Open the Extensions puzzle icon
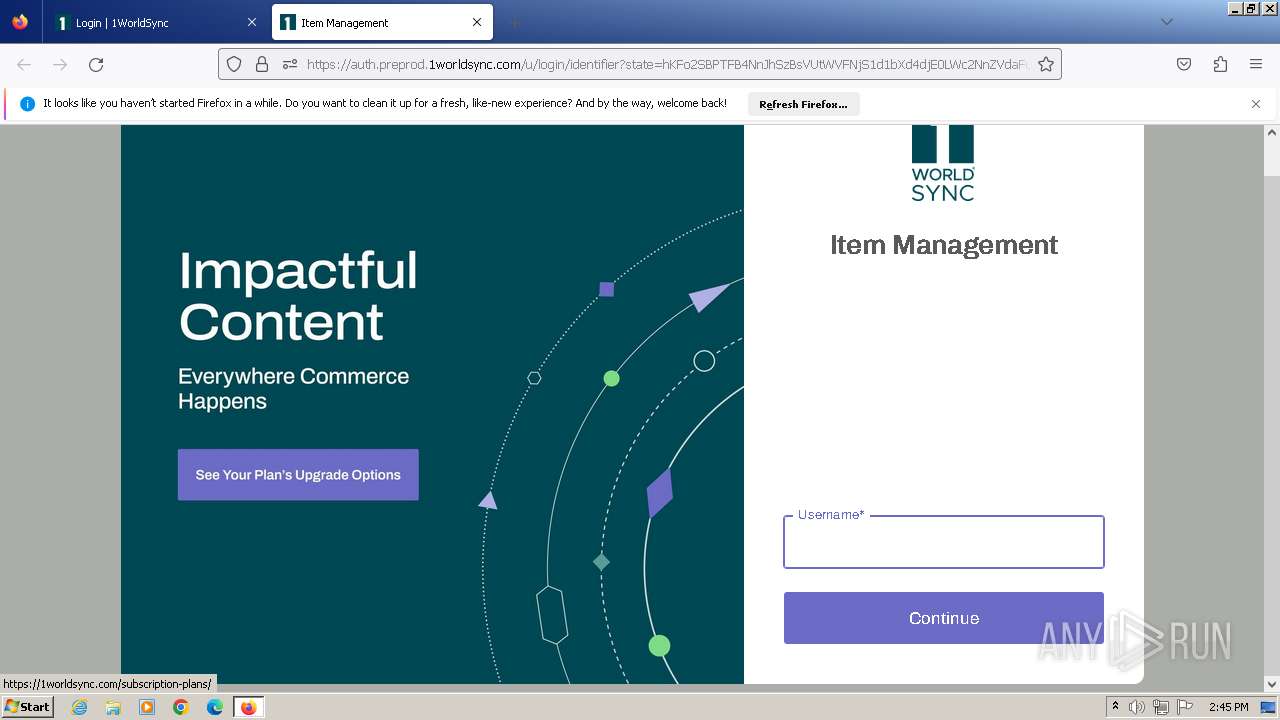This screenshot has width=1280, height=720. [1220, 64]
